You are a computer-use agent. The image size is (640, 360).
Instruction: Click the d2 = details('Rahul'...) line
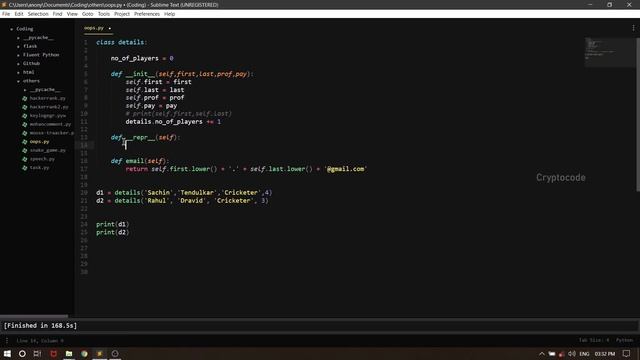tap(182, 201)
